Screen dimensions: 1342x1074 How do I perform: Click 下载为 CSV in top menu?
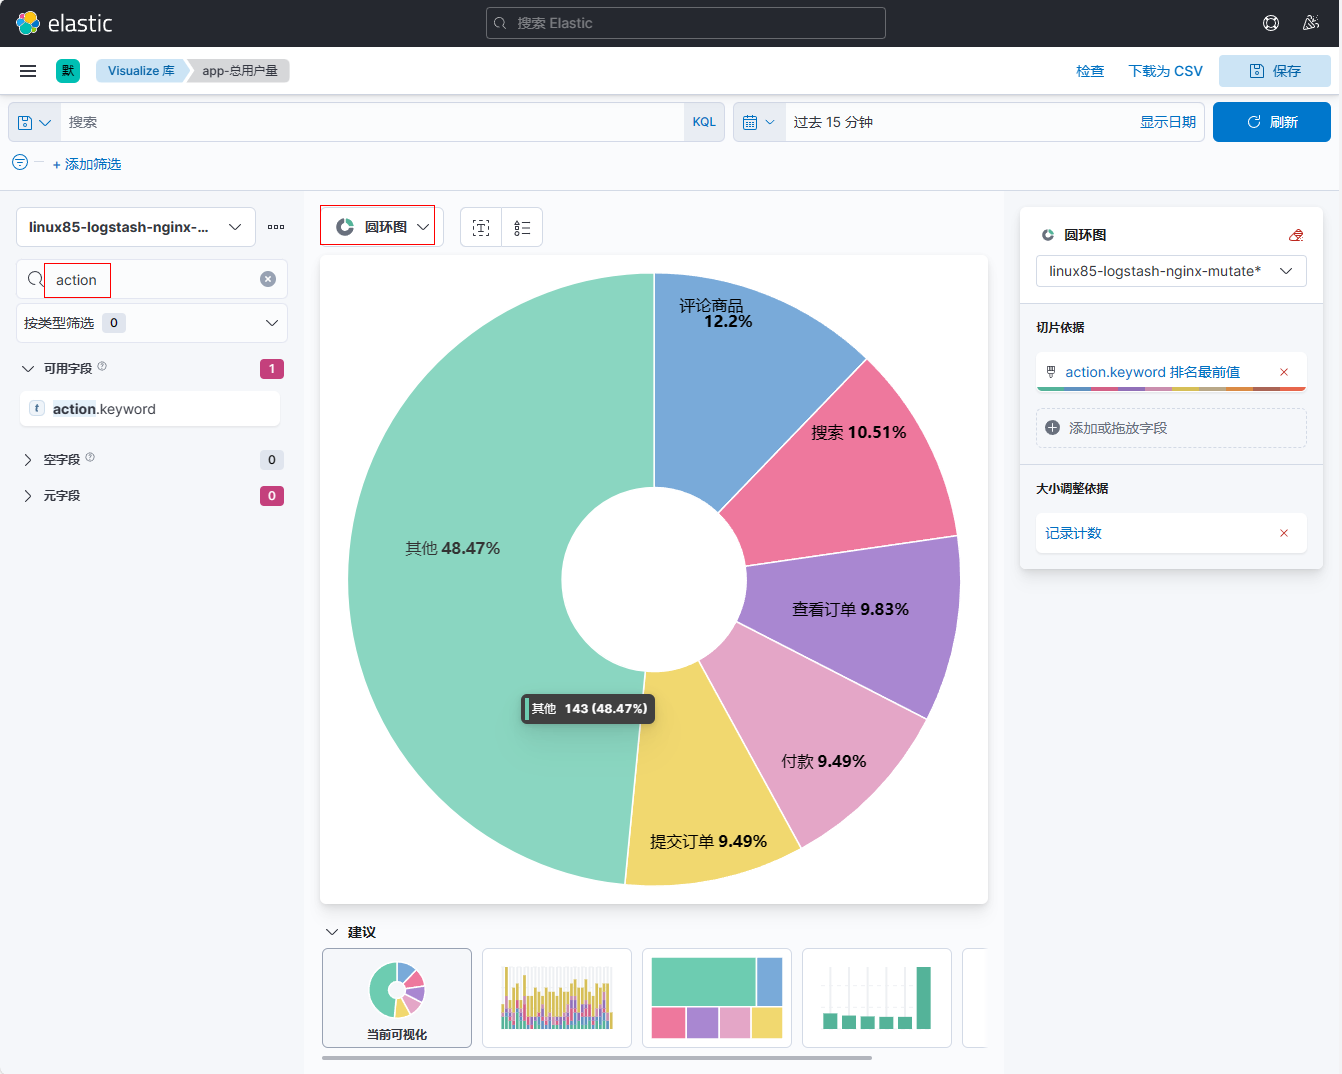coord(1165,71)
